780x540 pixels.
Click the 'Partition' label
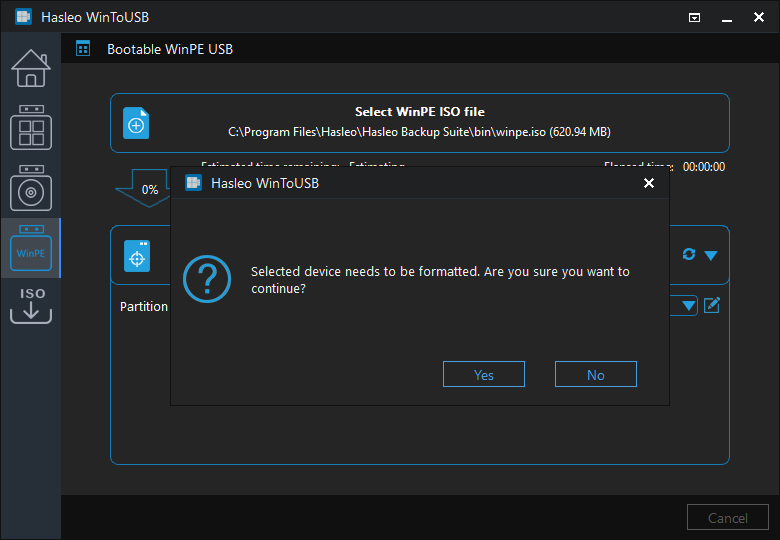tap(144, 306)
